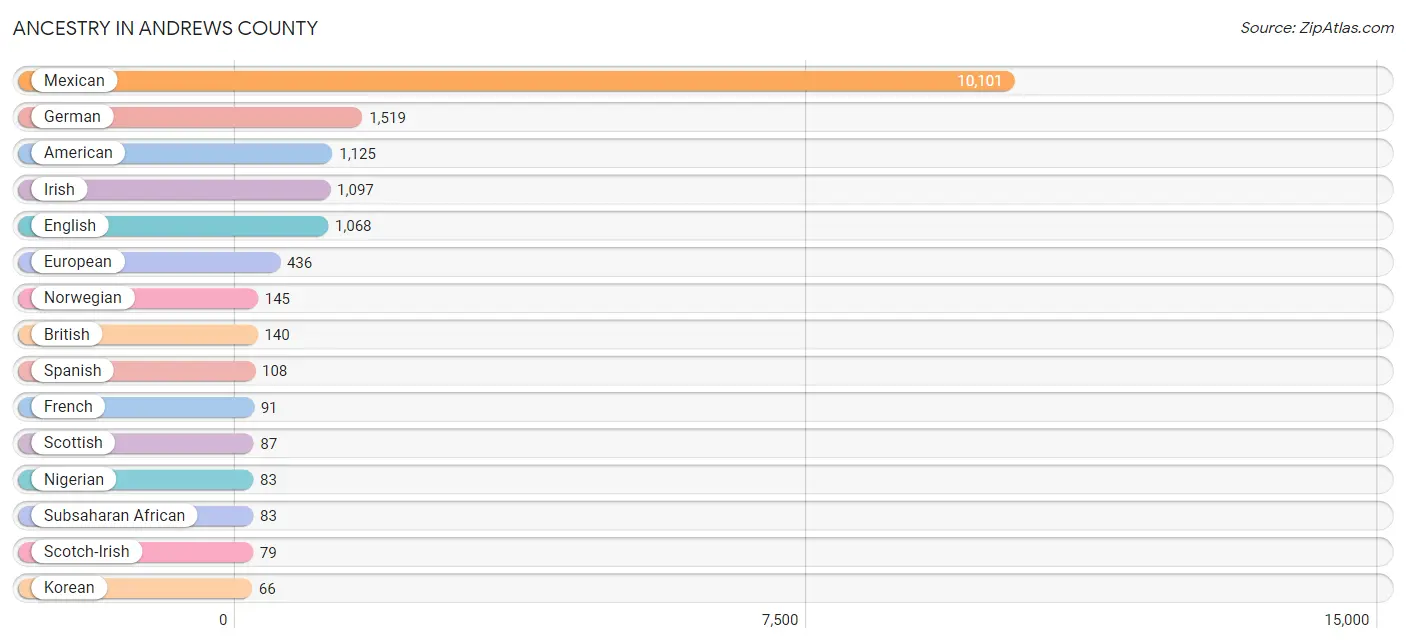The image size is (1406, 644).
Task: Click the European value 436
Action: (300, 263)
